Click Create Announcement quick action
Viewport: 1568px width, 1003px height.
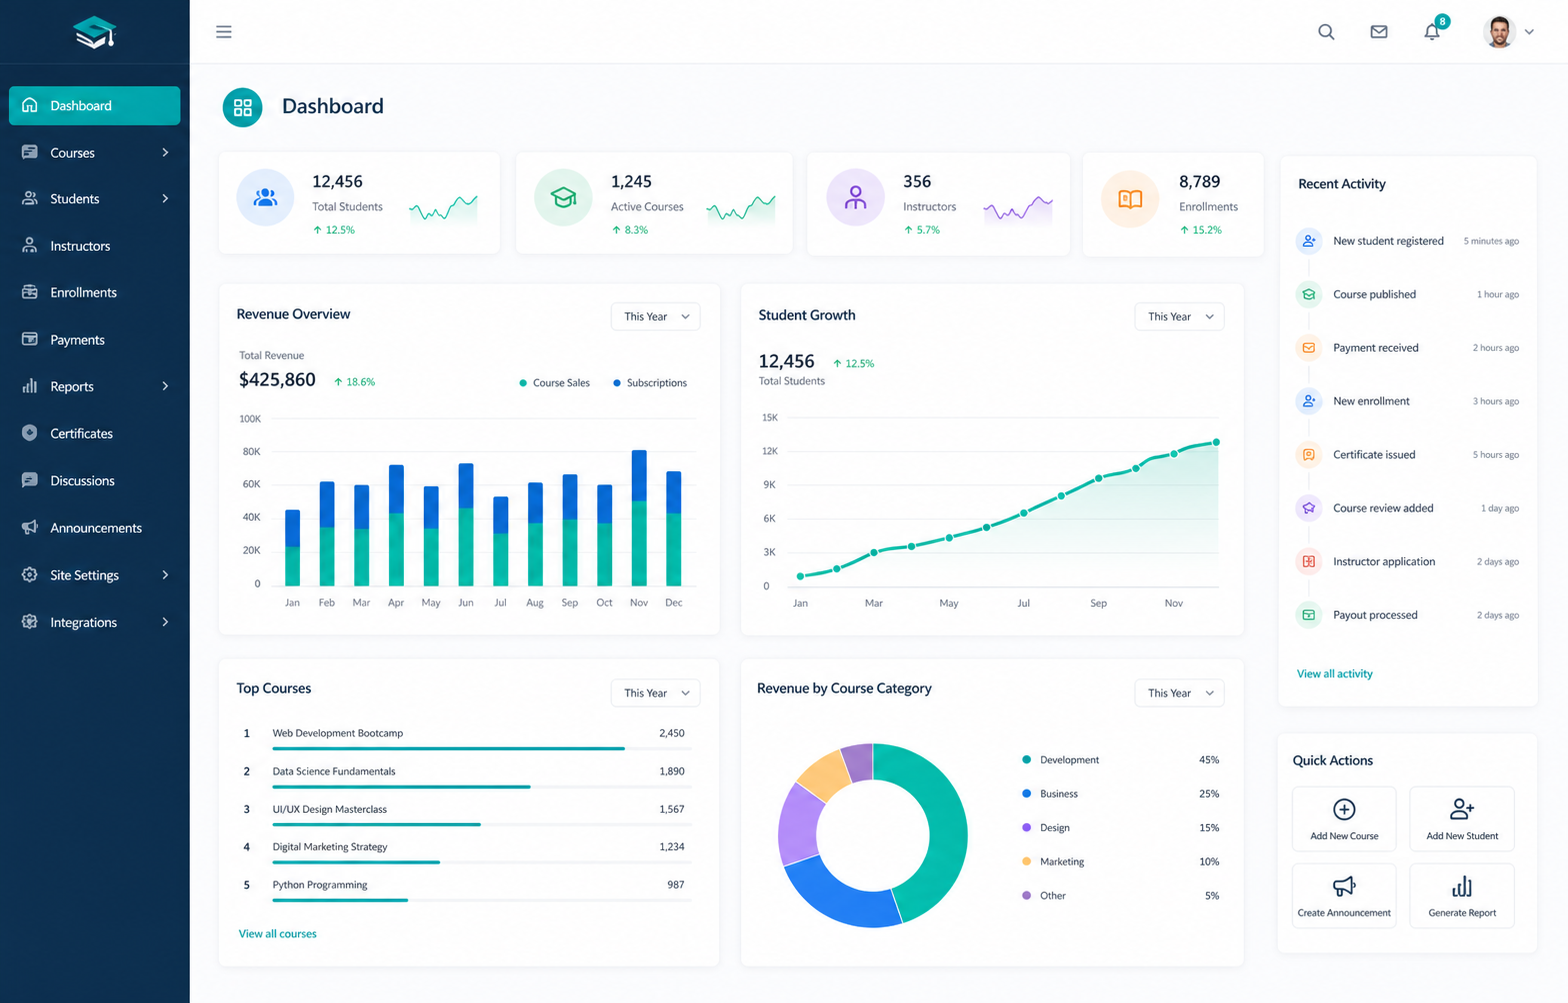[1344, 896]
